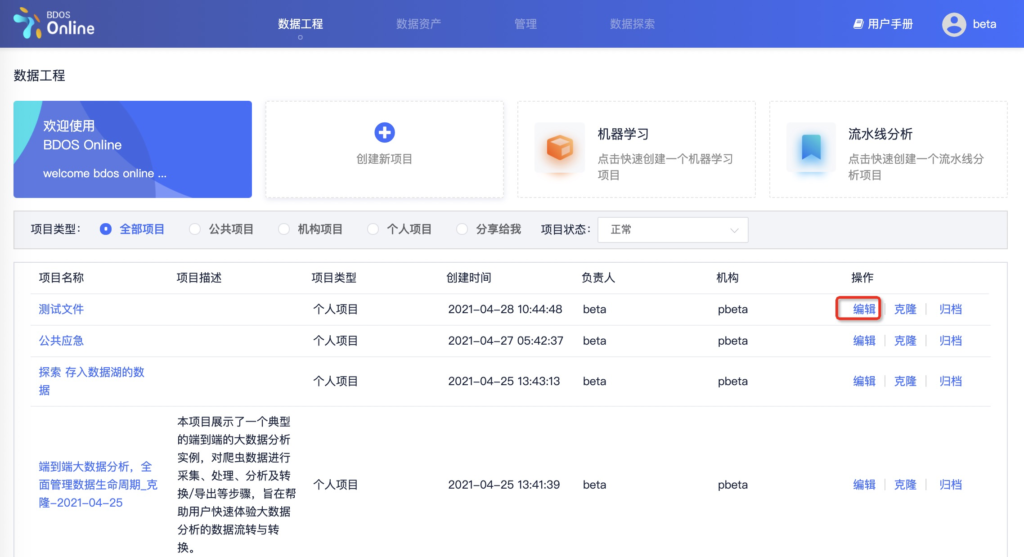Viewport: 1024px width, 557px height.
Task: Select the 全部项目 radio button
Action: [105, 229]
